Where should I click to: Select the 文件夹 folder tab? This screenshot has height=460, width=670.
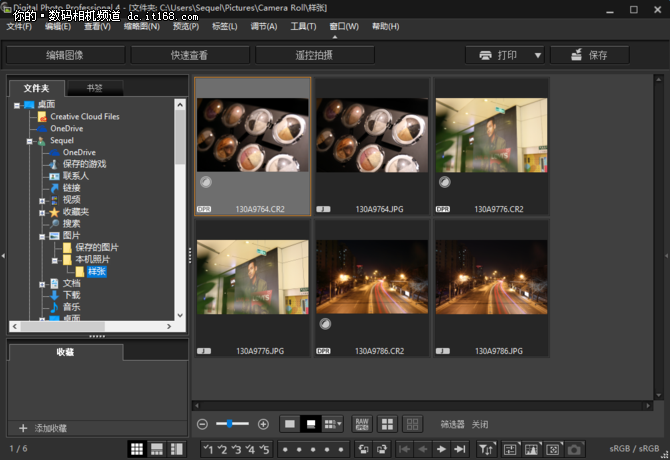click(x=37, y=88)
